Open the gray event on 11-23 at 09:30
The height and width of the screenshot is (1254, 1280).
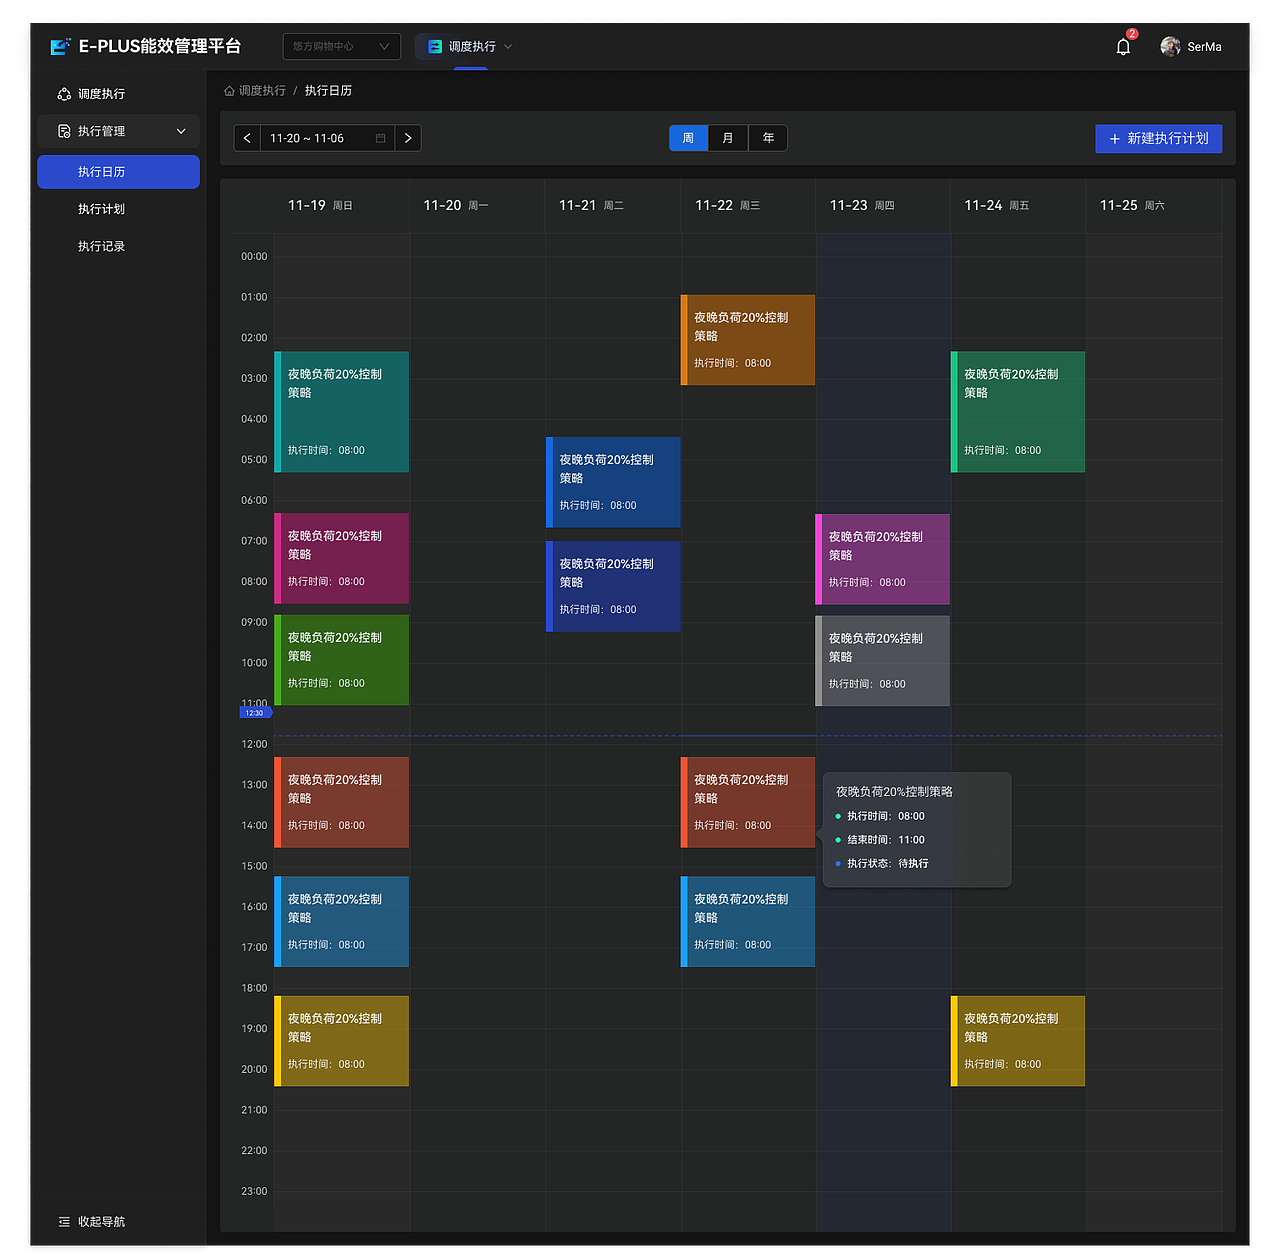pyautogui.click(x=883, y=661)
